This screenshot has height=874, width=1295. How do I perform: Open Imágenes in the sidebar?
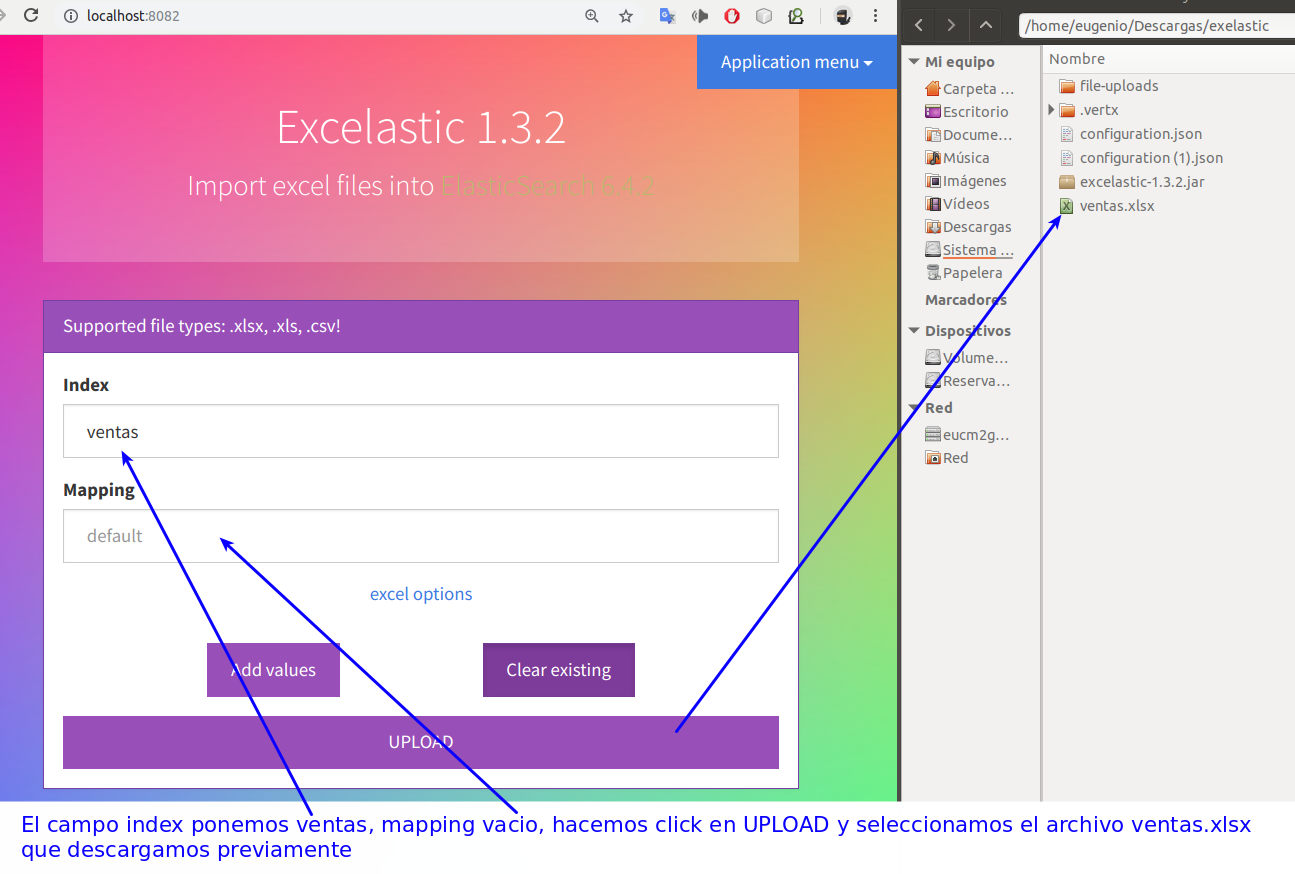(x=966, y=181)
